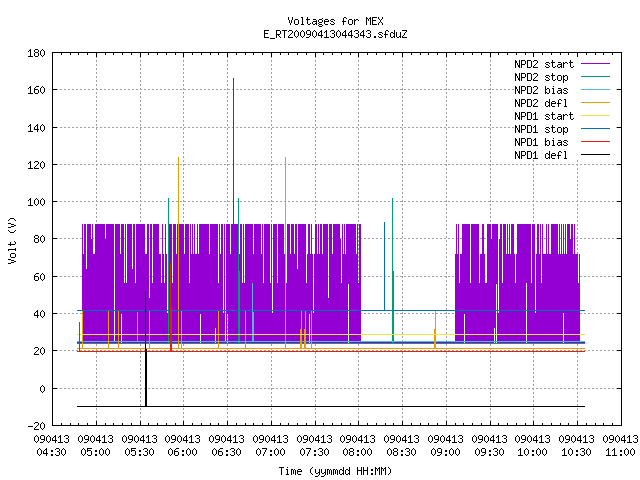Click the 'NPD2 bias' legend label
This screenshot has height=480, width=640.
[x=541, y=90]
